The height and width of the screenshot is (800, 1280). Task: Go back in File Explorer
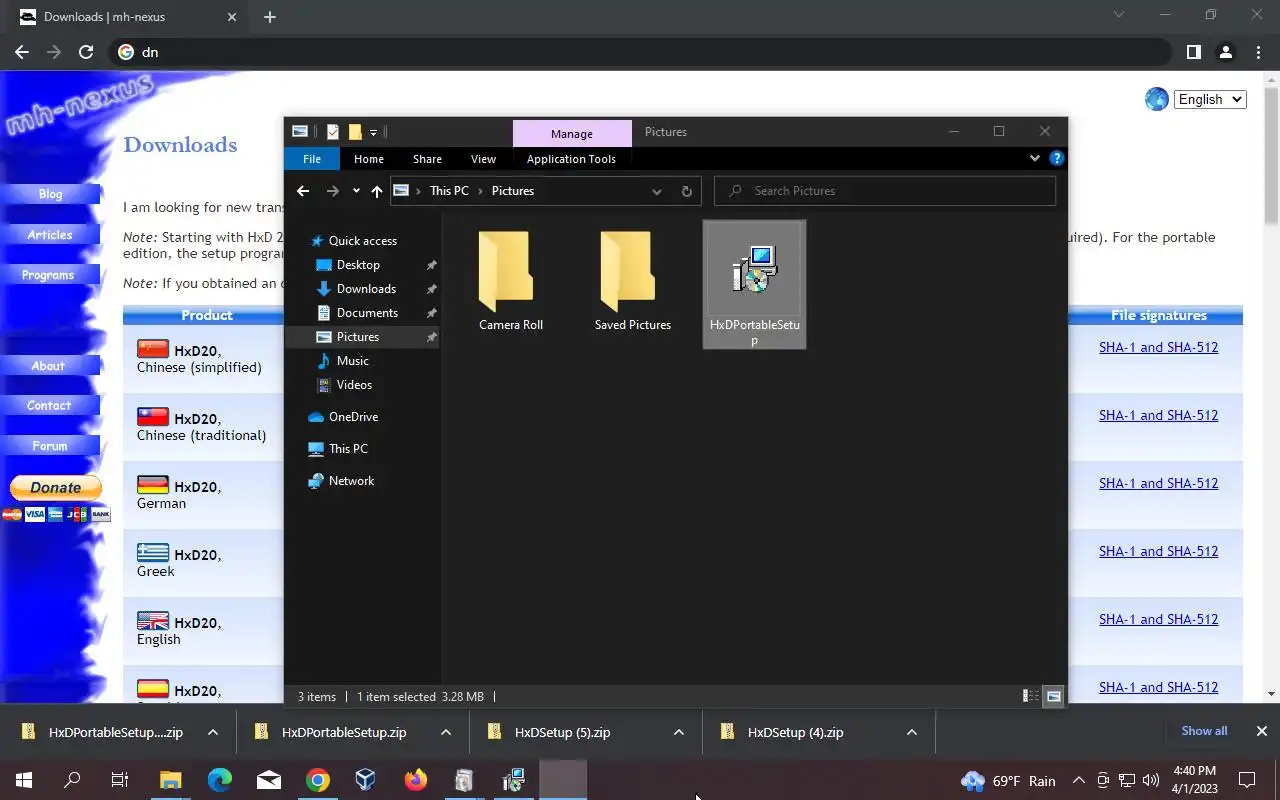pyautogui.click(x=303, y=191)
